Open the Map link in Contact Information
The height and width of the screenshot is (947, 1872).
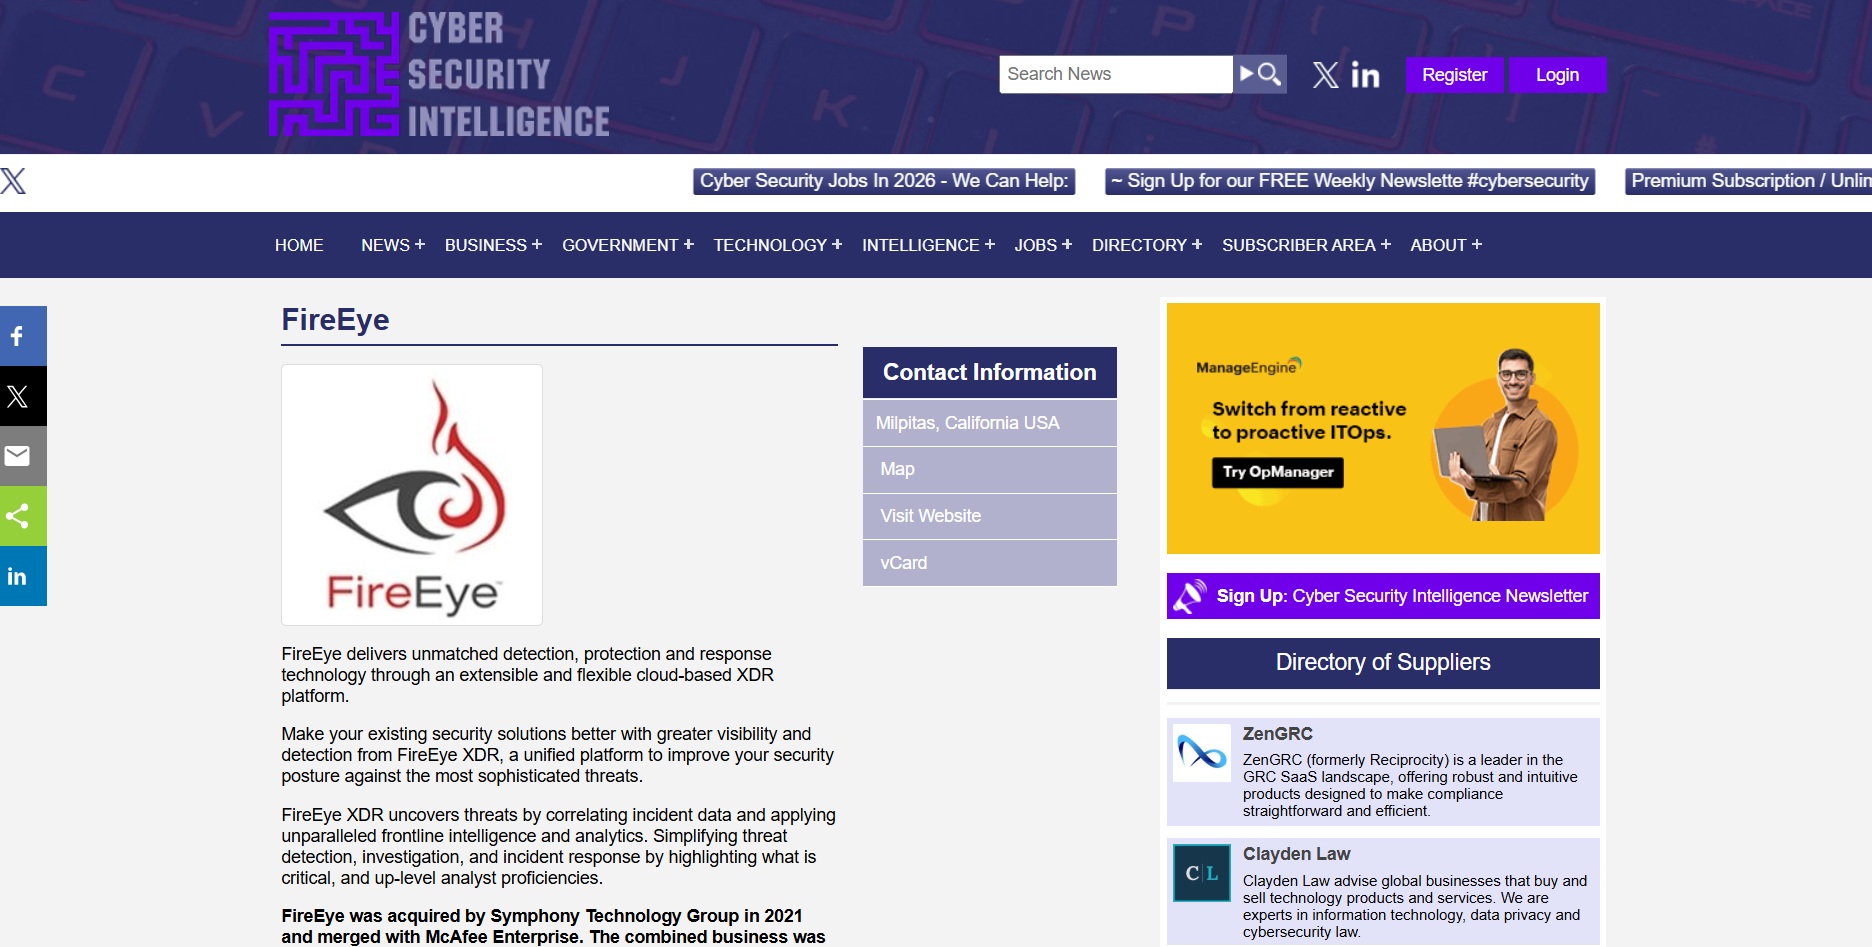point(990,469)
